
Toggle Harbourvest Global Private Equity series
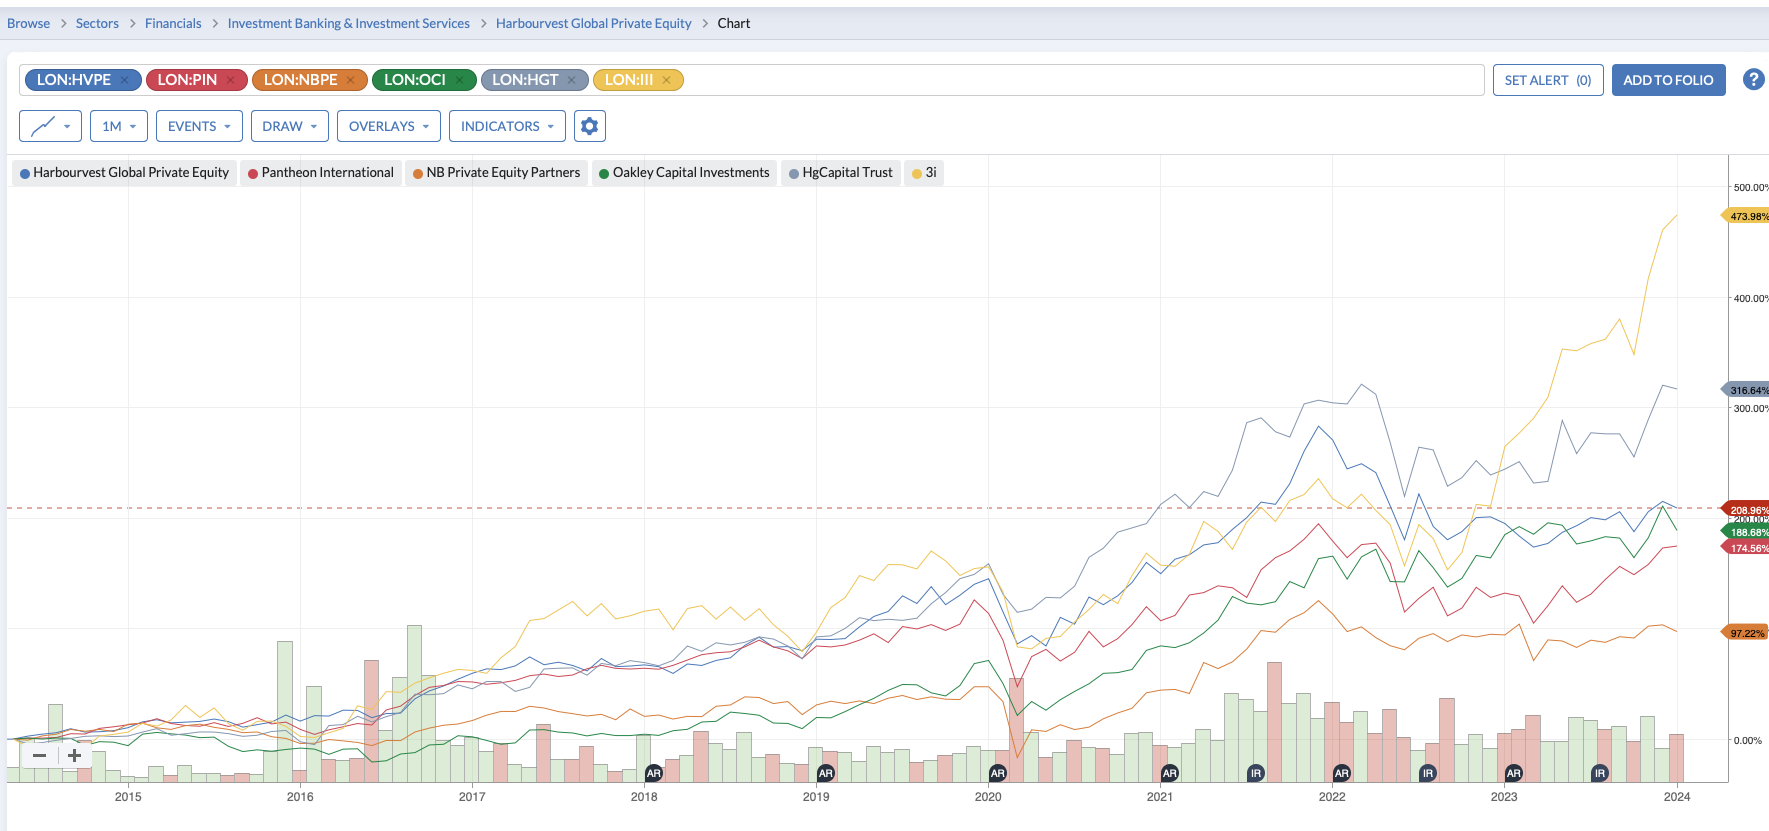[x=125, y=173]
